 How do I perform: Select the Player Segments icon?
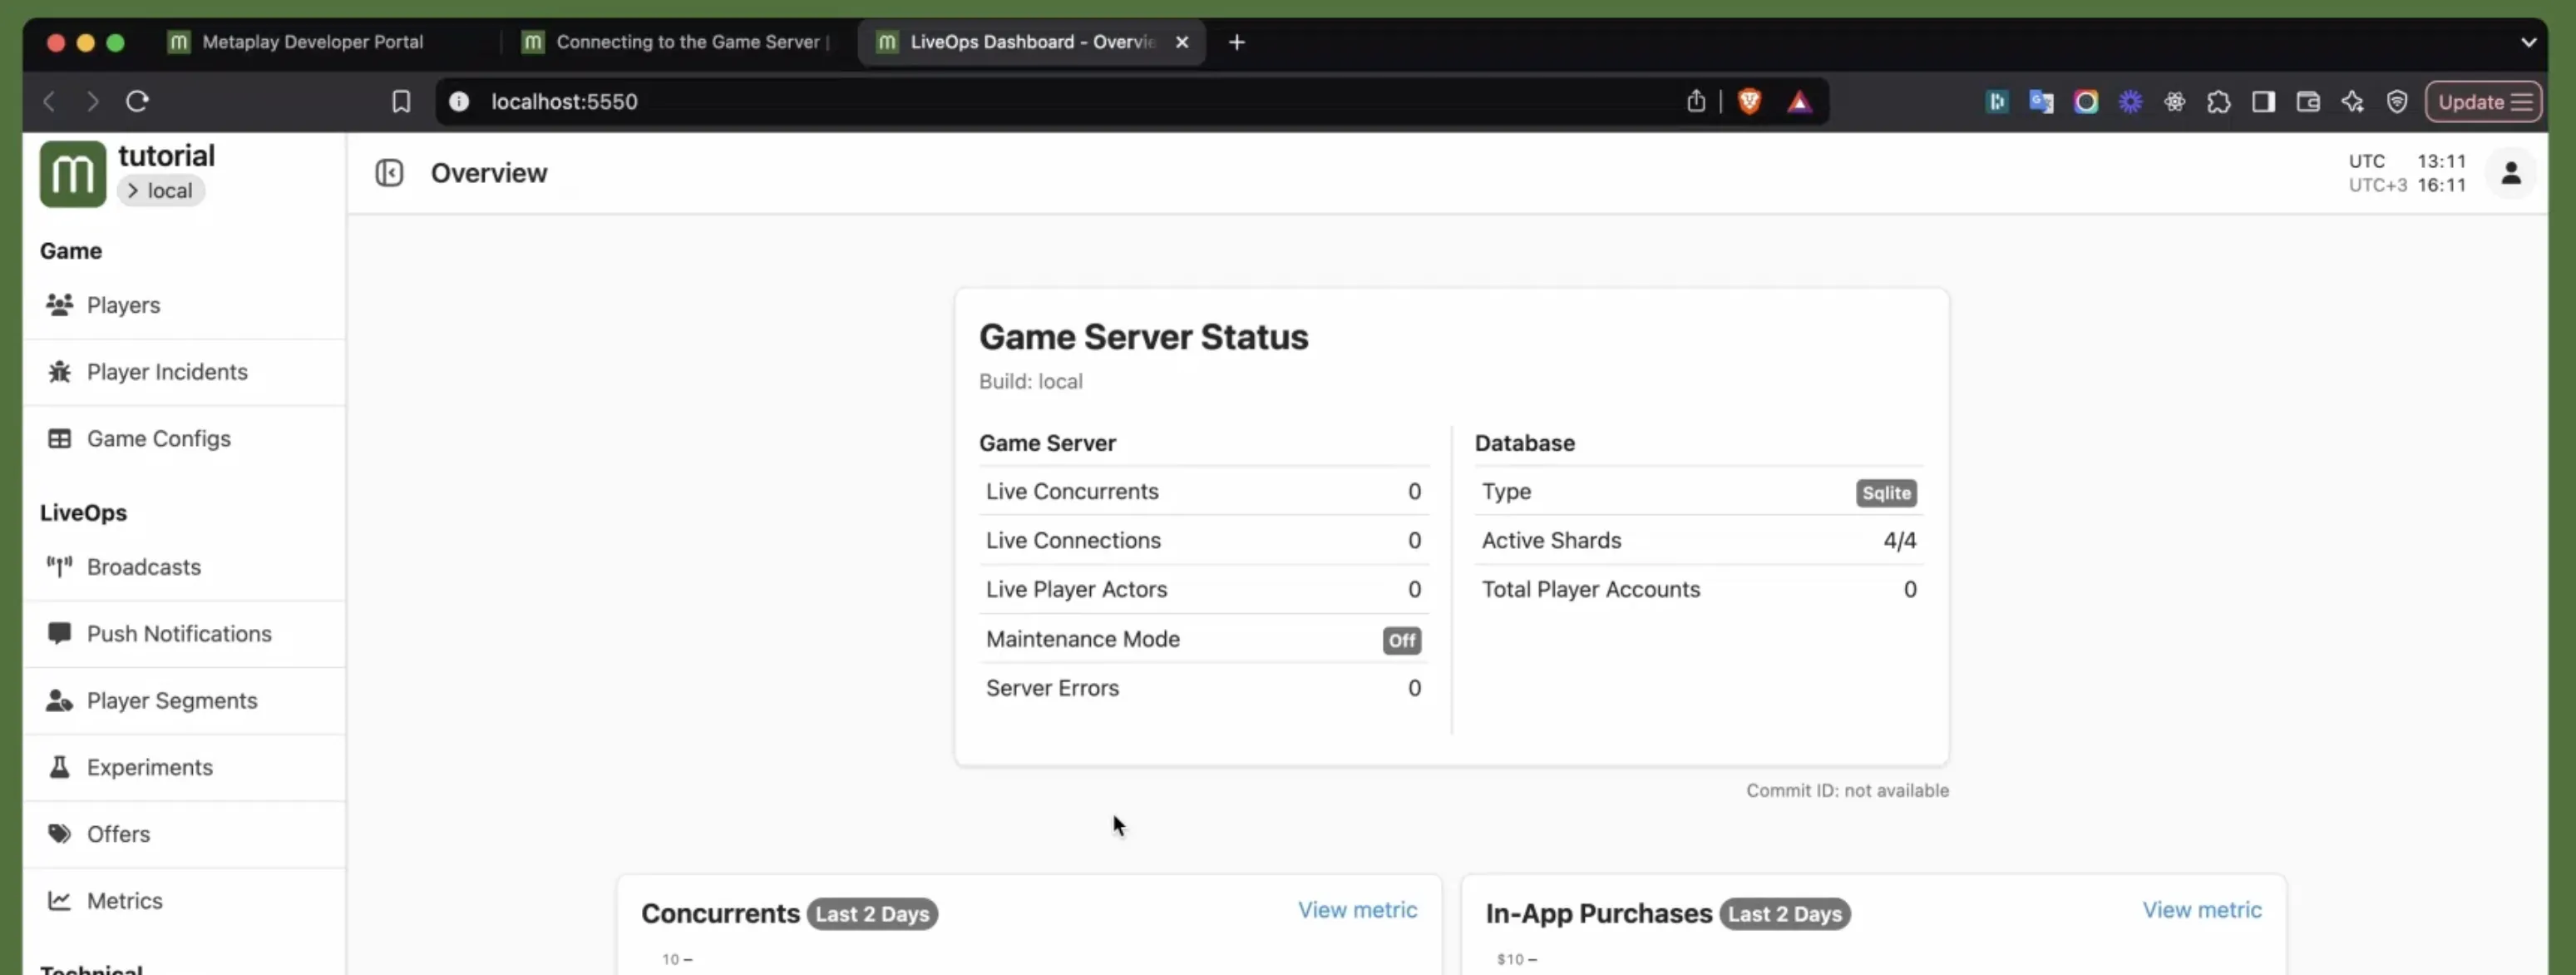pos(60,700)
